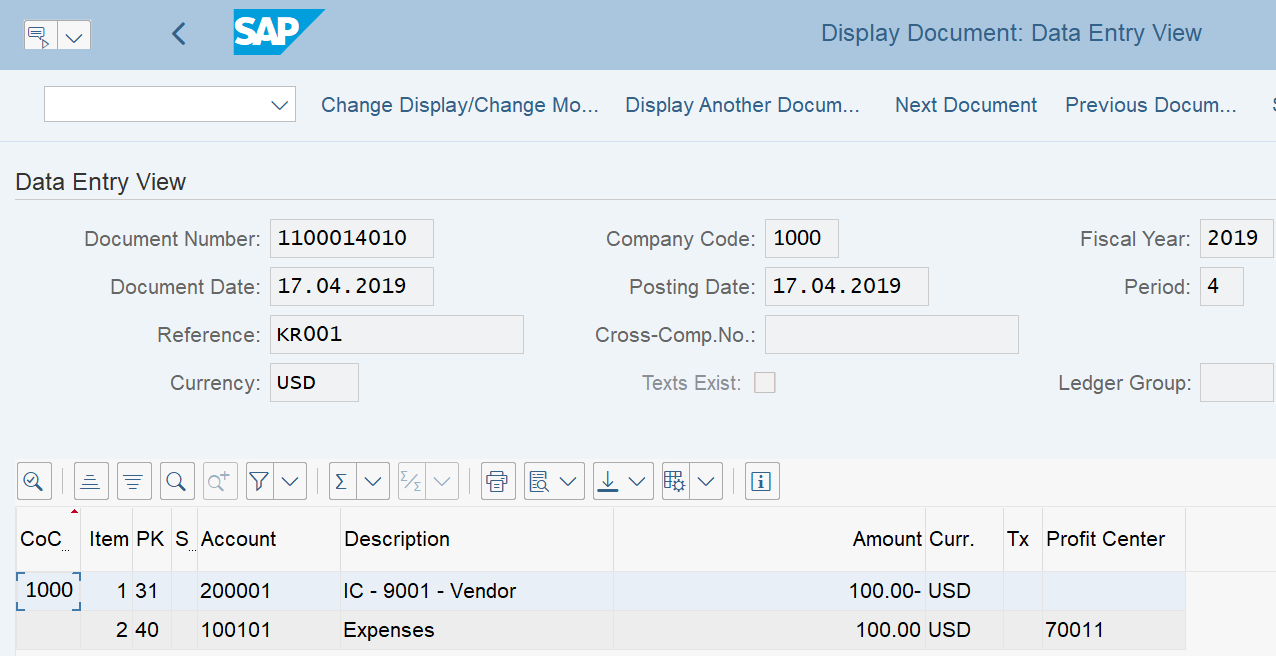The width and height of the screenshot is (1276, 656).
Task: Click posting key cell 40
Action: coord(151,630)
